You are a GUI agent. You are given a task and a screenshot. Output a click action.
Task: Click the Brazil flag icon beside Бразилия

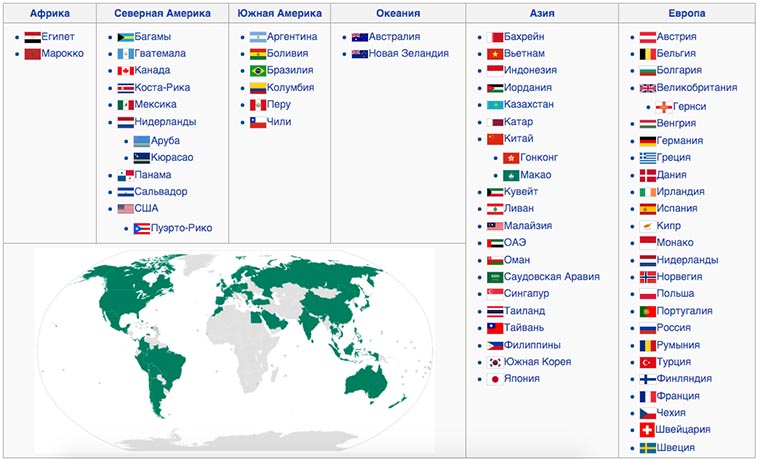258,71
